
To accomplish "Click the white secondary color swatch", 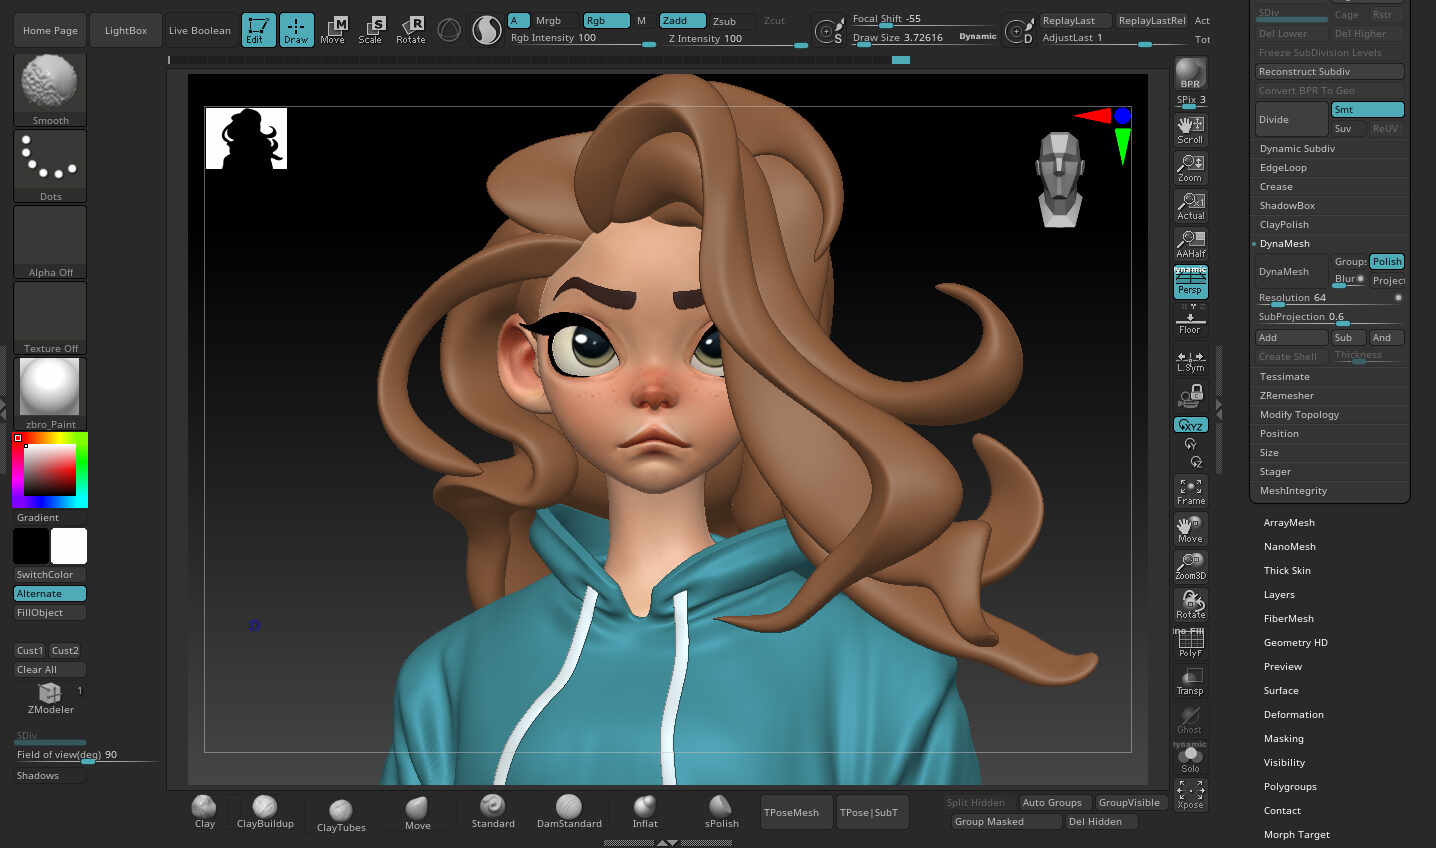I will [x=69, y=546].
